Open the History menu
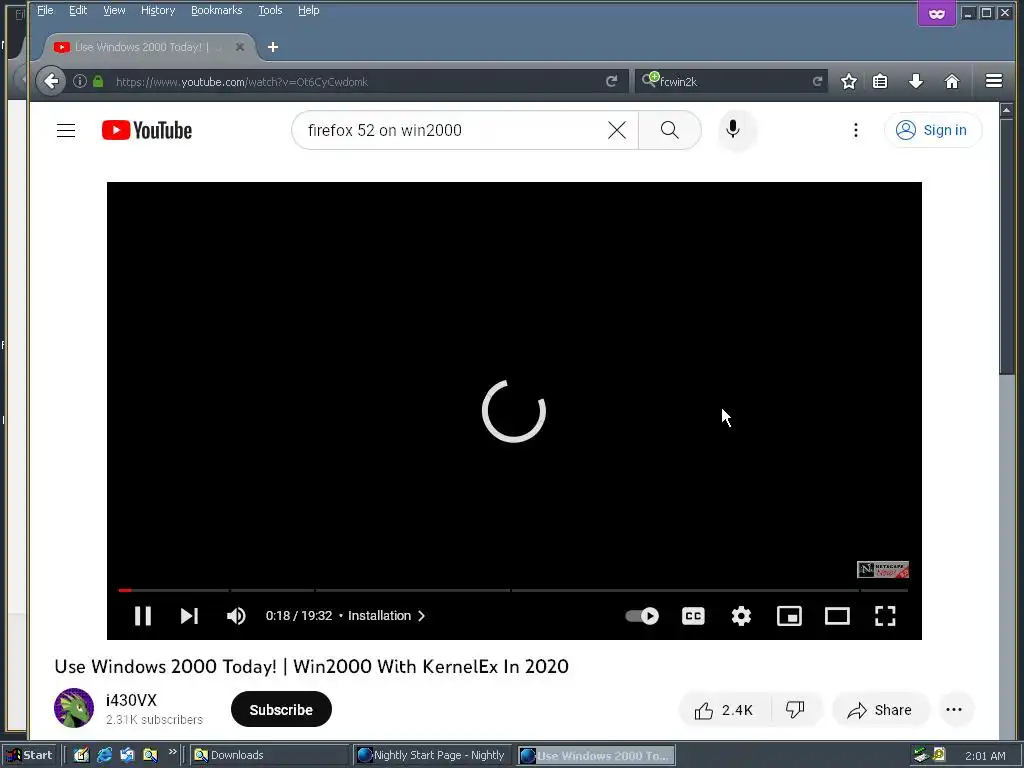Viewport: 1024px width, 768px height. (x=158, y=10)
